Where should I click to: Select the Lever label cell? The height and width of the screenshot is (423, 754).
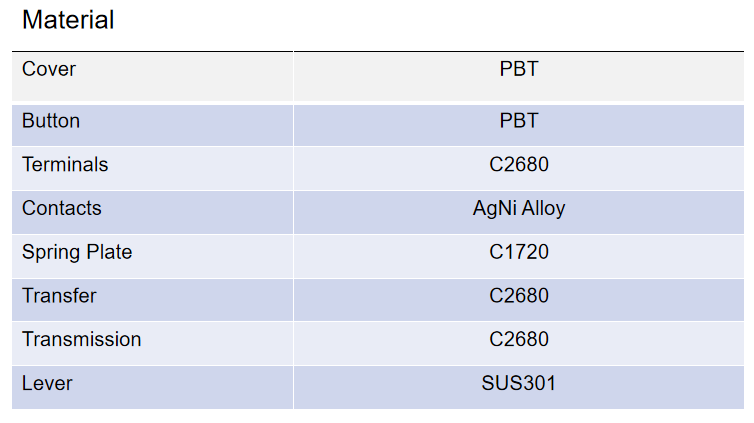pos(47,383)
